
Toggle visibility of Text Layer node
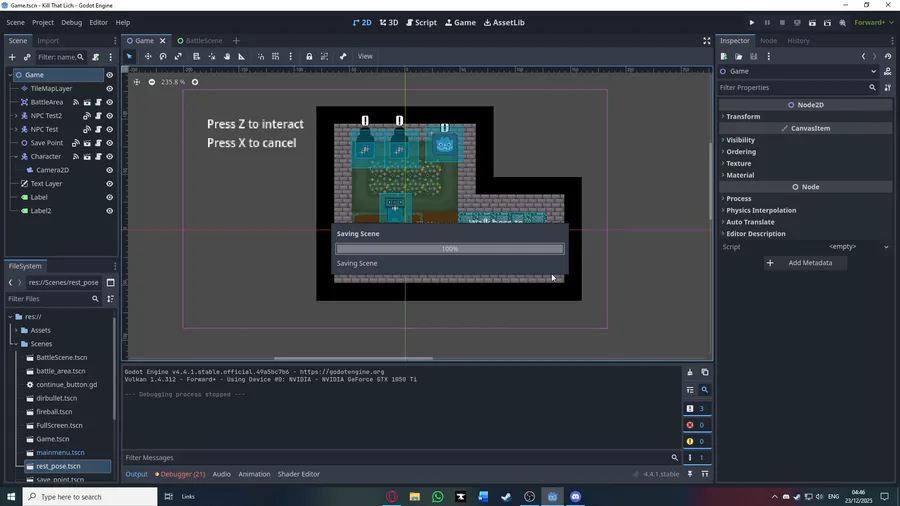click(110, 184)
